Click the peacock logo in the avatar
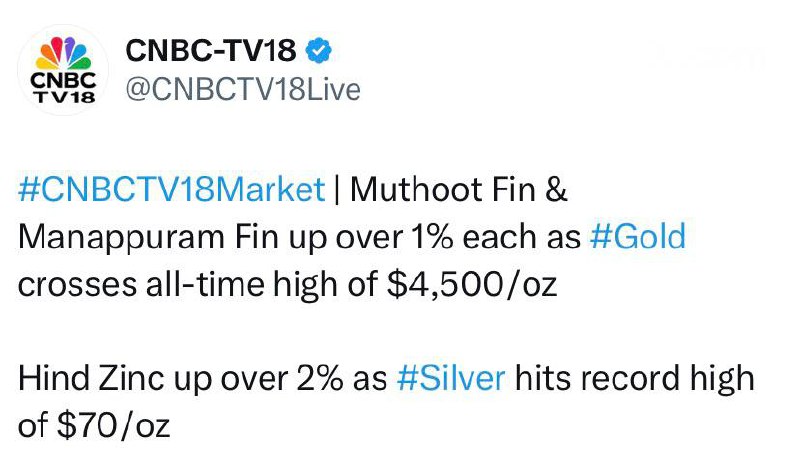The width and height of the screenshot is (800, 466). [64, 52]
